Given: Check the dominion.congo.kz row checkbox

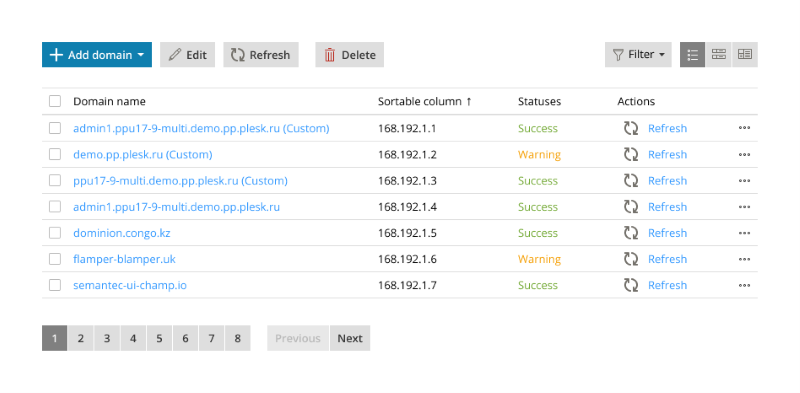Looking at the screenshot, I should point(55,233).
